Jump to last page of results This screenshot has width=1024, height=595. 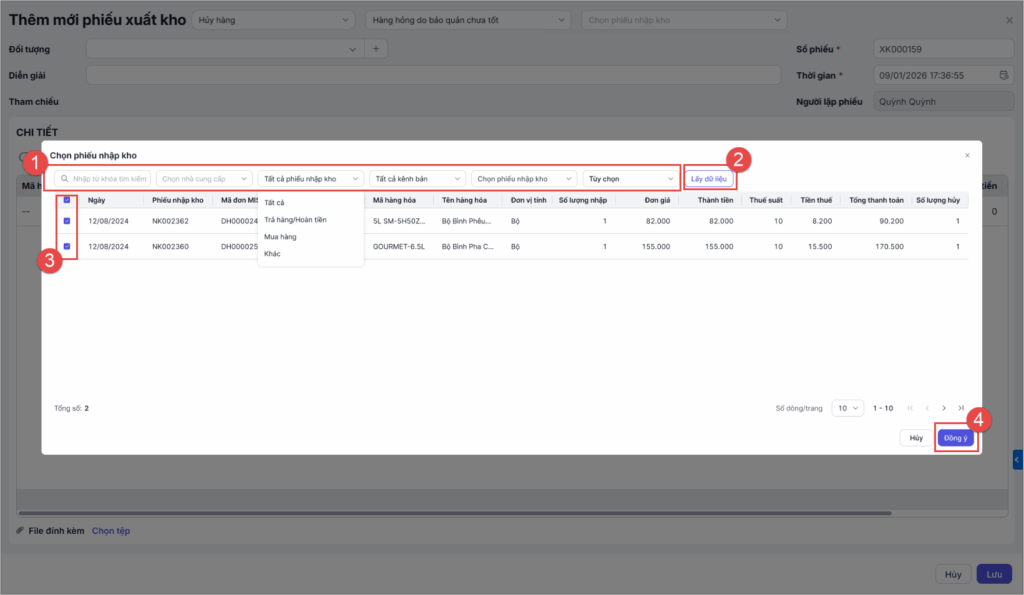961,409
